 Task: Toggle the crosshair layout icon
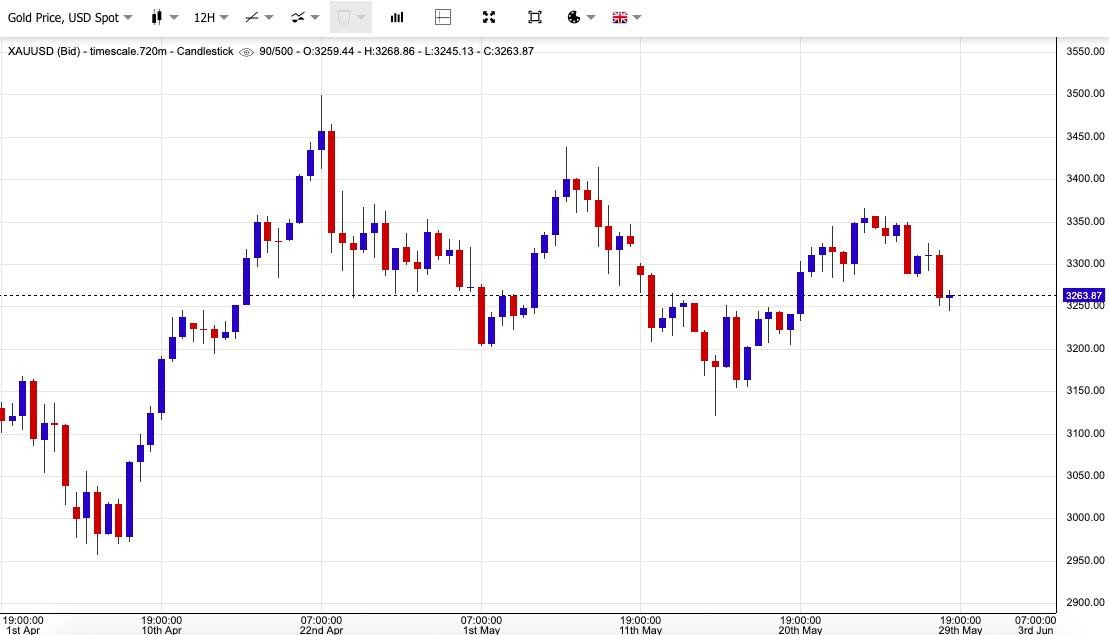point(443,18)
